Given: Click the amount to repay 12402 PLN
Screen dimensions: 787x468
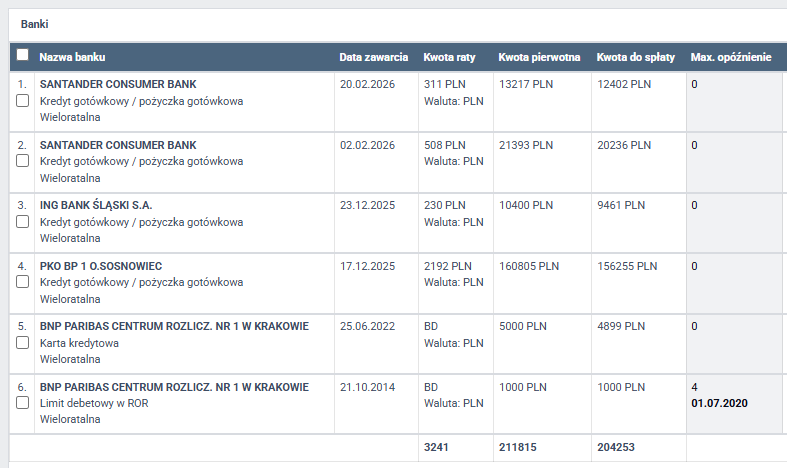Looking at the screenshot, I should 624,84.
